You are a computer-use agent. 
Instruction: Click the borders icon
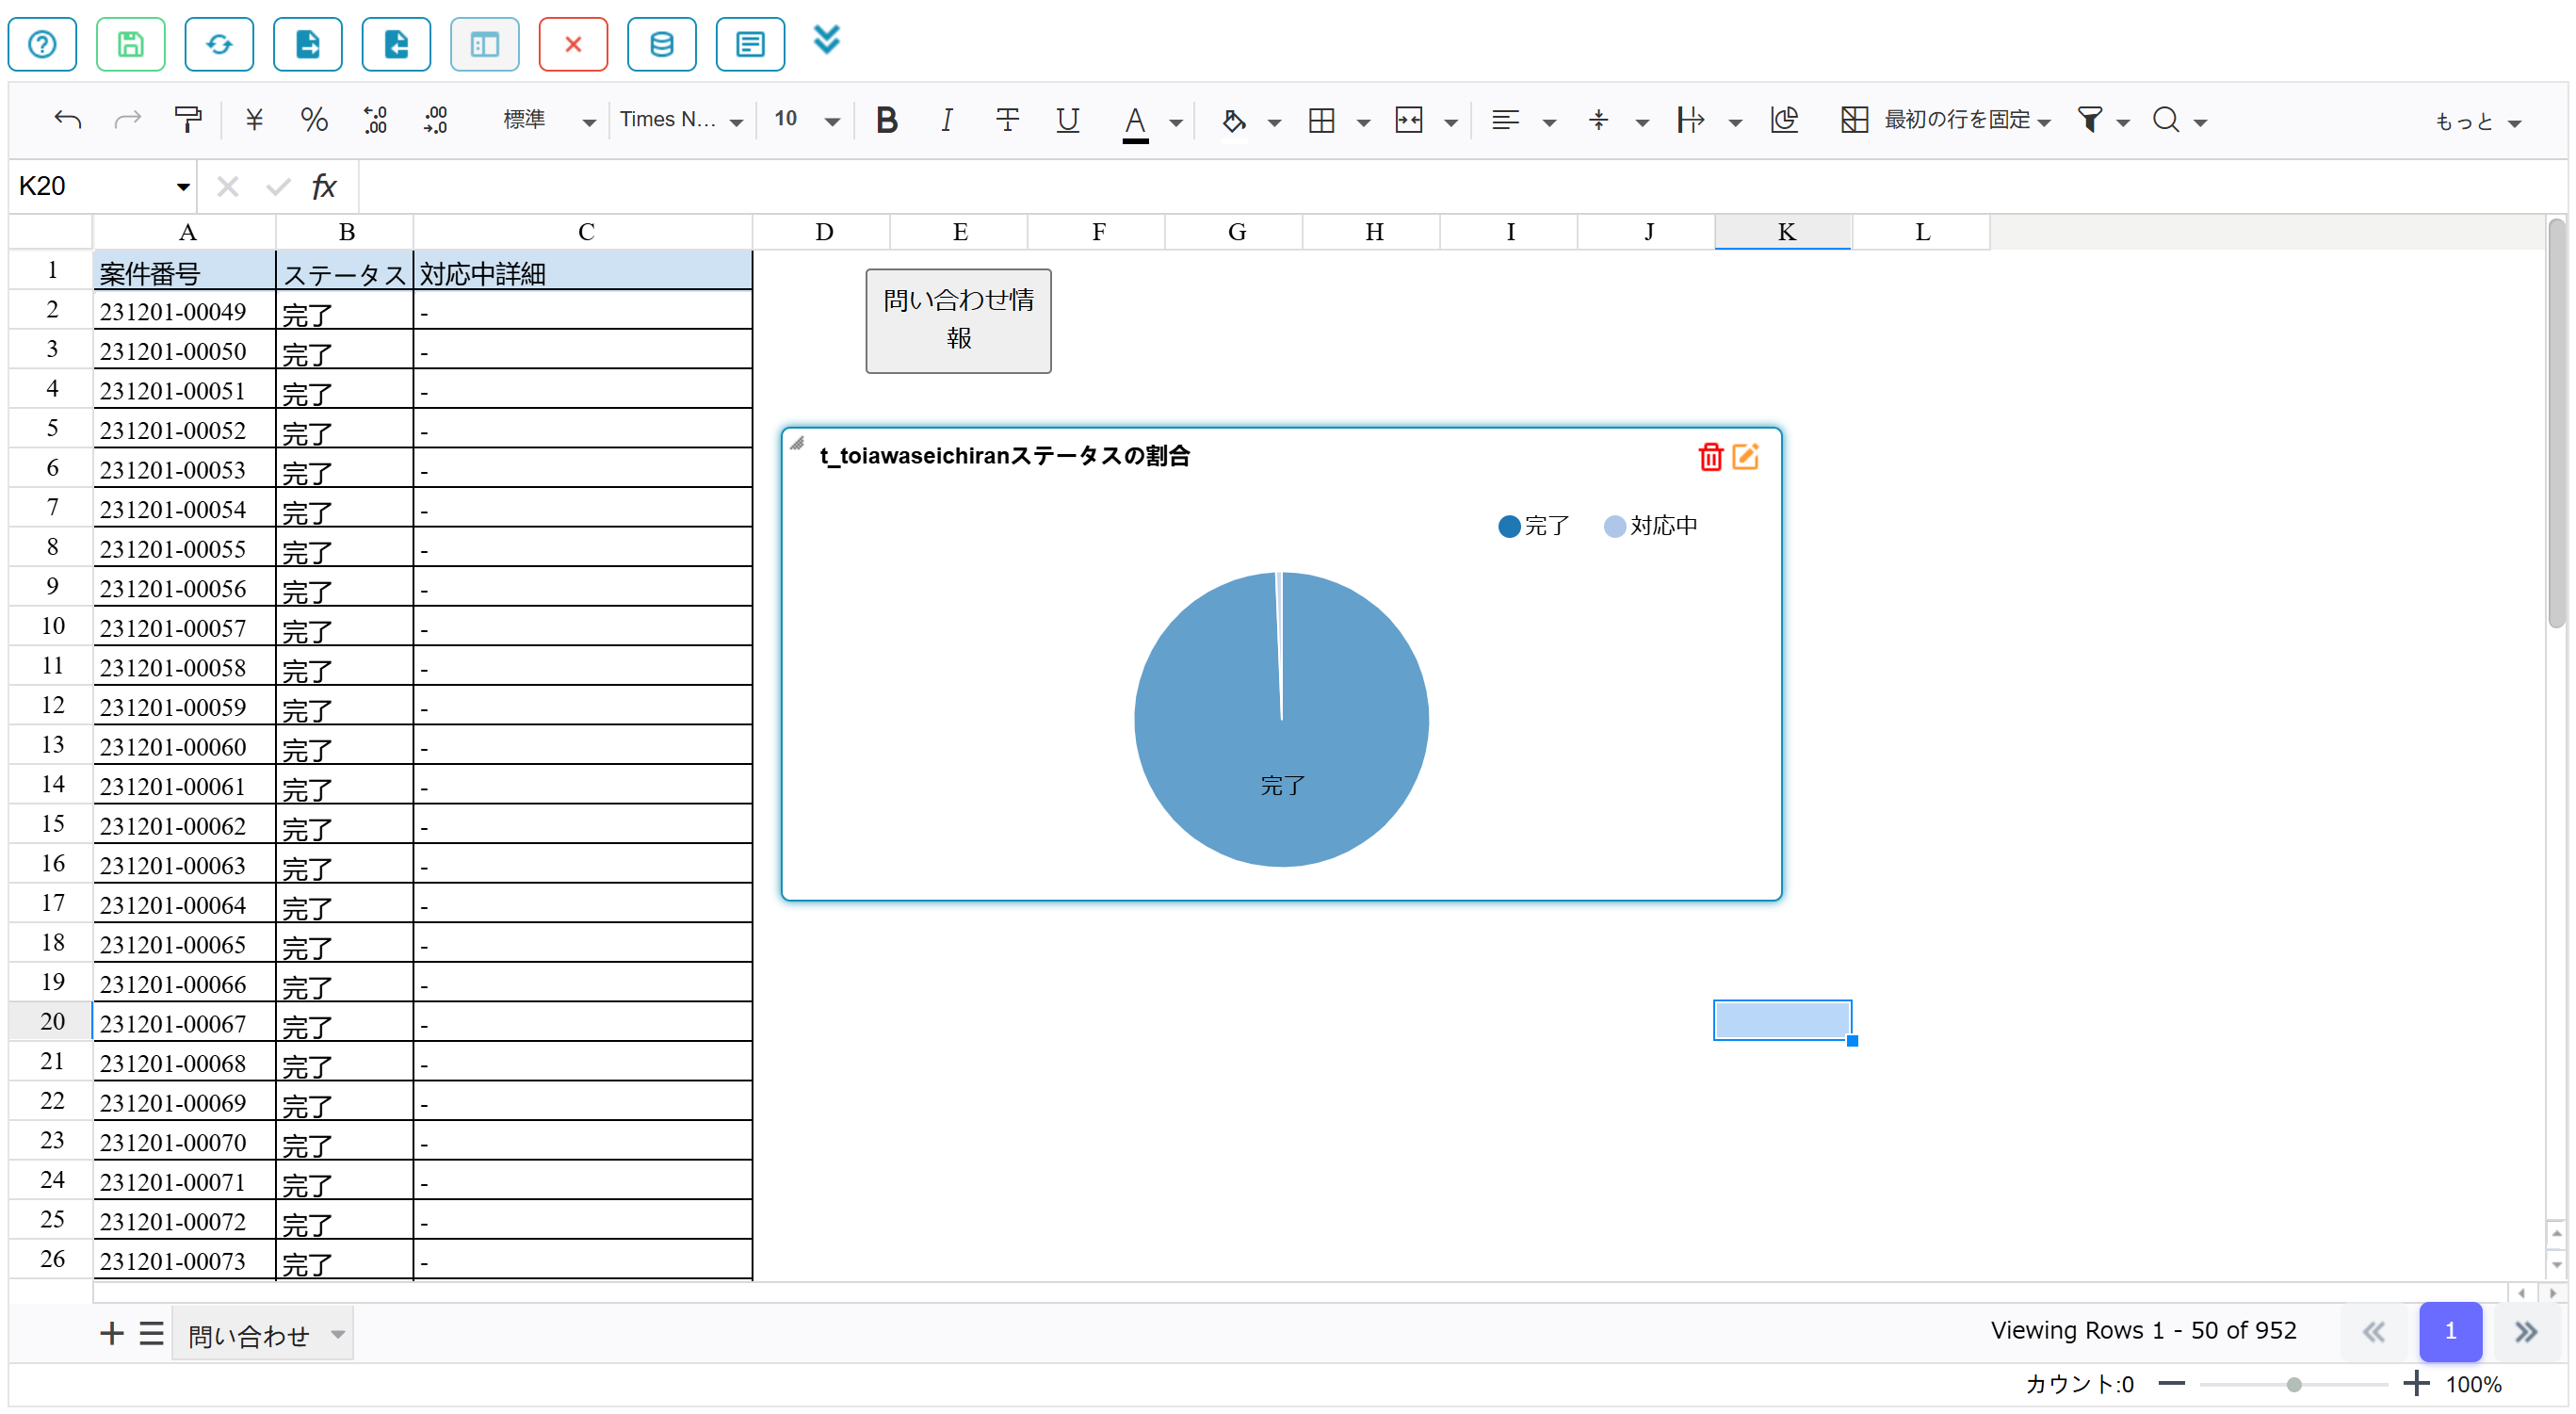coord(1322,120)
